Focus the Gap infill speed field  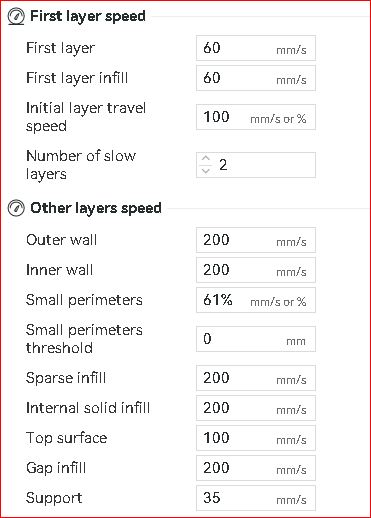click(256, 468)
